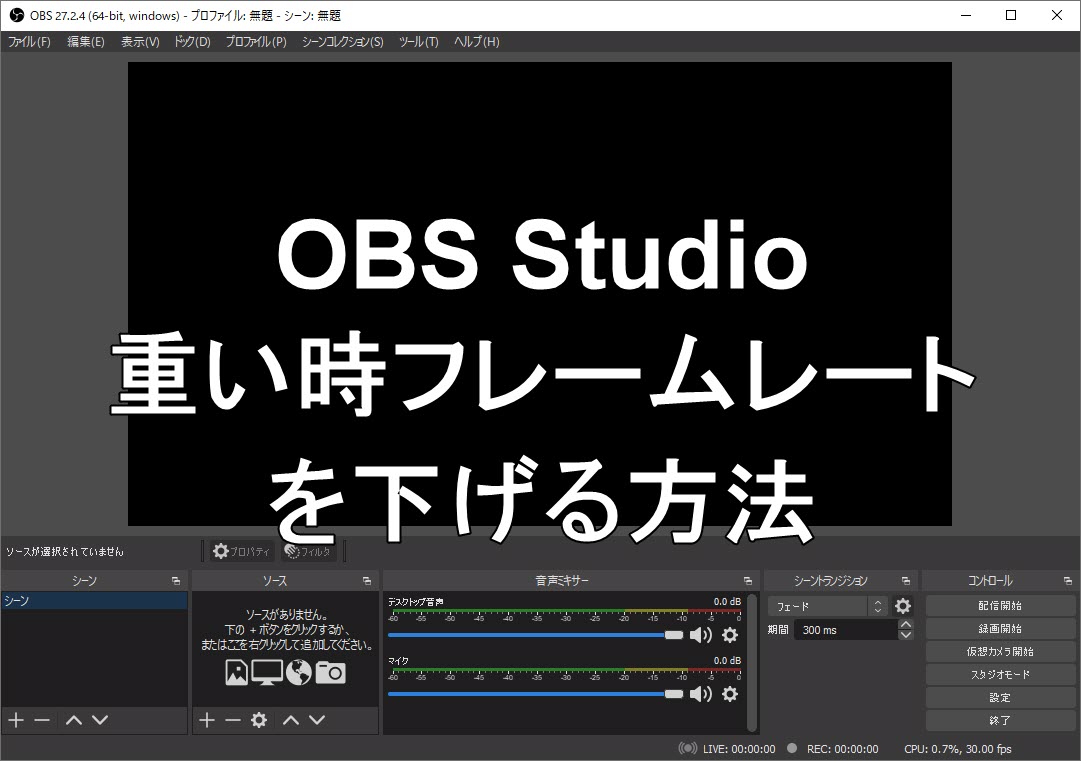
Task: Click the 0.0 dB value for マイク
Action: click(727, 660)
